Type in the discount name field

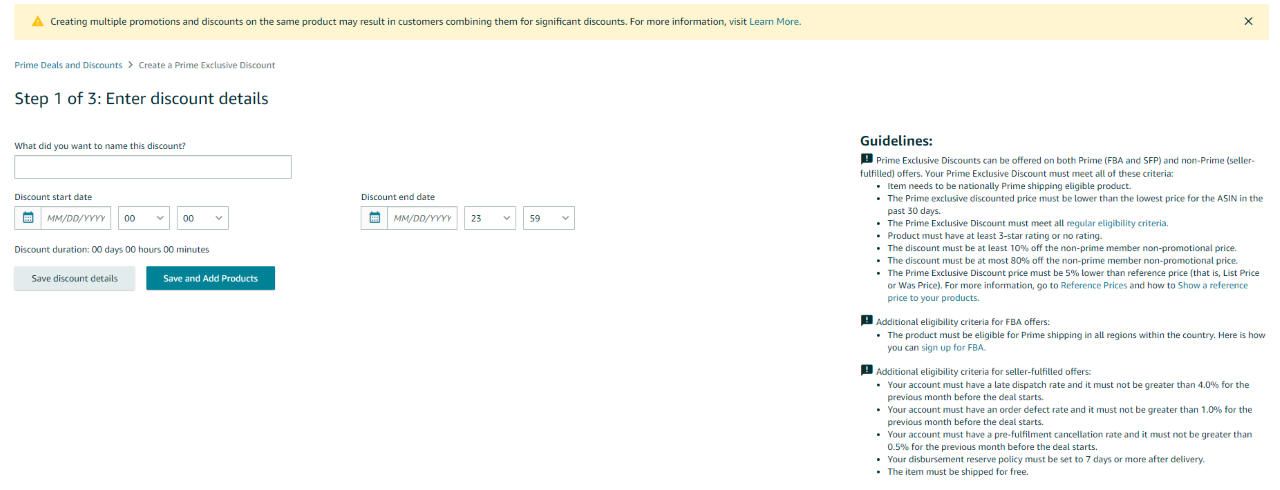pyautogui.click(x=153, y=167)
